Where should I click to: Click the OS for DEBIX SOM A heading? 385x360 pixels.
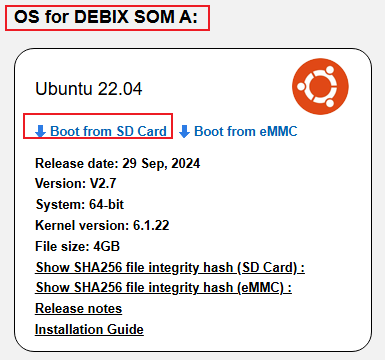click(x=106, y=17)
